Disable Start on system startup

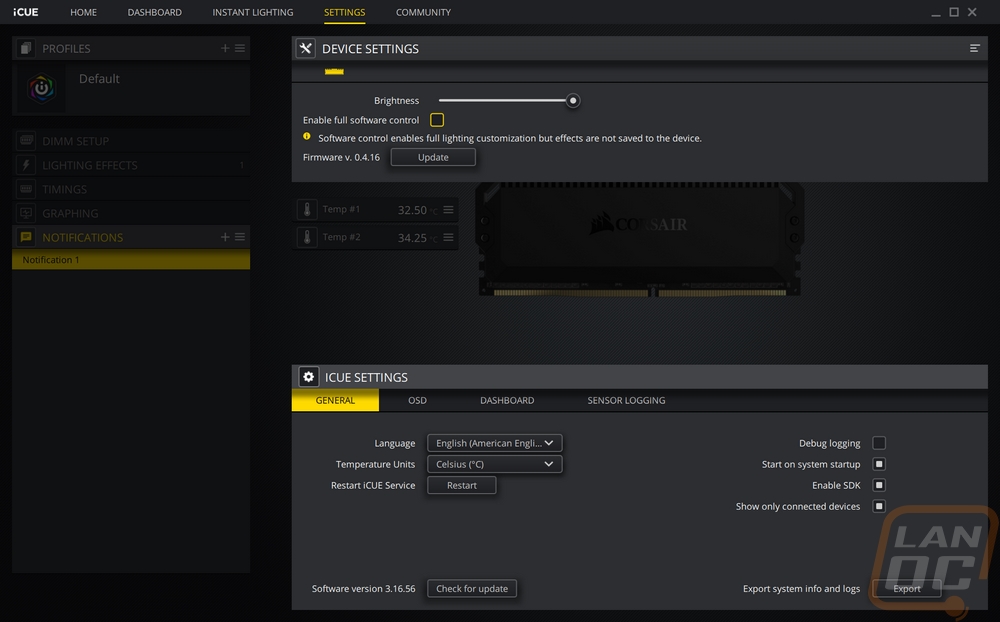coord(879,464)
